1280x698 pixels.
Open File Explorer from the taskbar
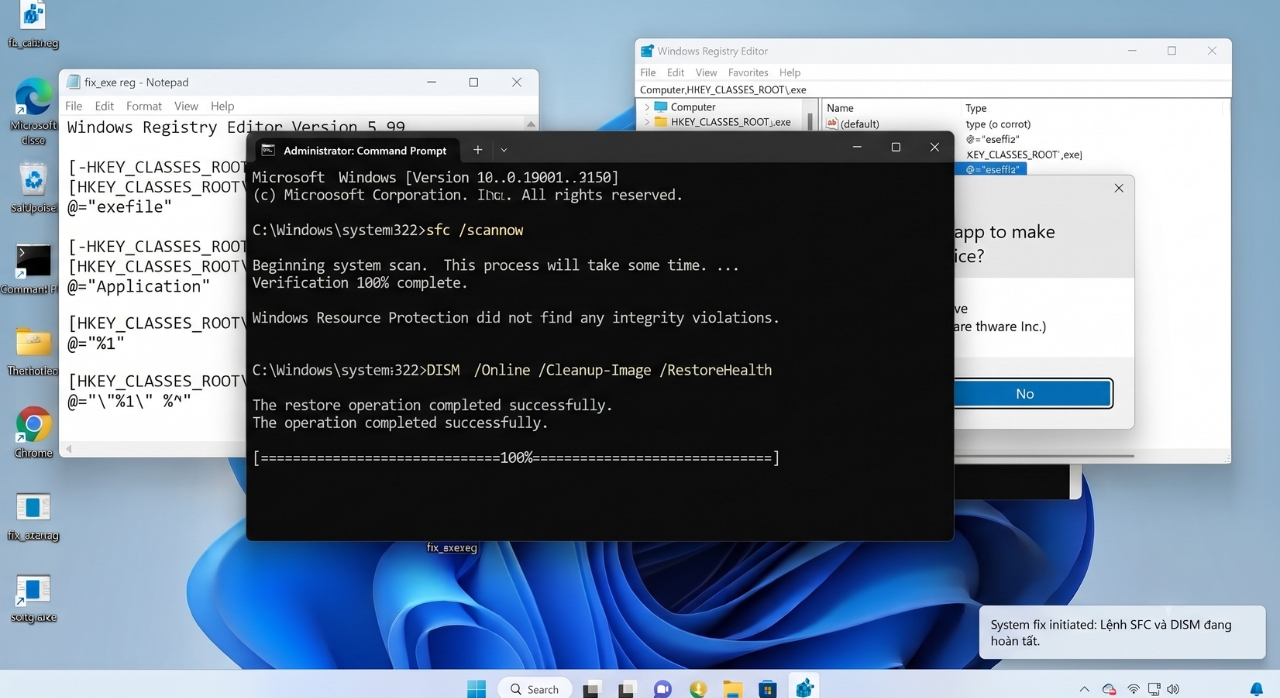tap(733, 688)
